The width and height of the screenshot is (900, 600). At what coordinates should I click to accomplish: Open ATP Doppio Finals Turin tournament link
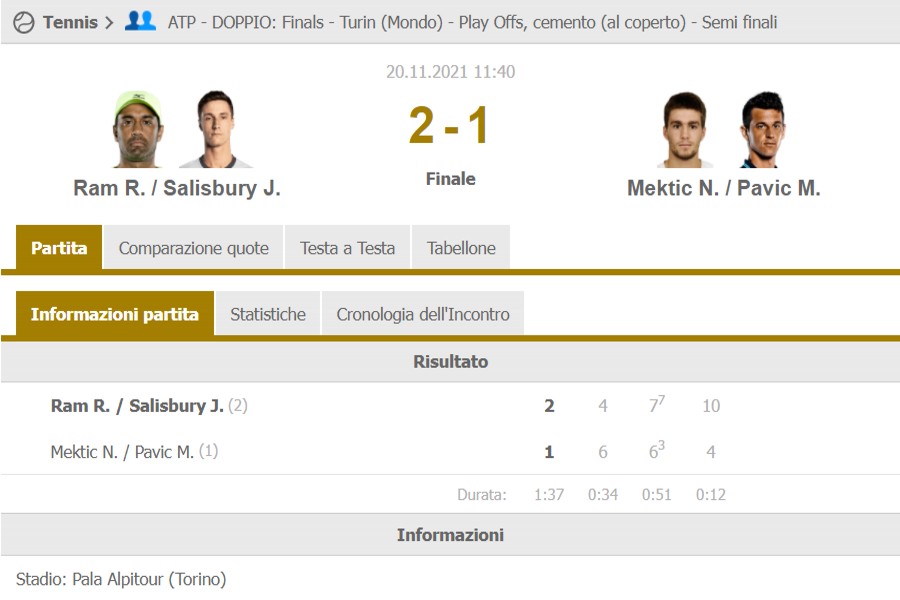click(472, 22)
